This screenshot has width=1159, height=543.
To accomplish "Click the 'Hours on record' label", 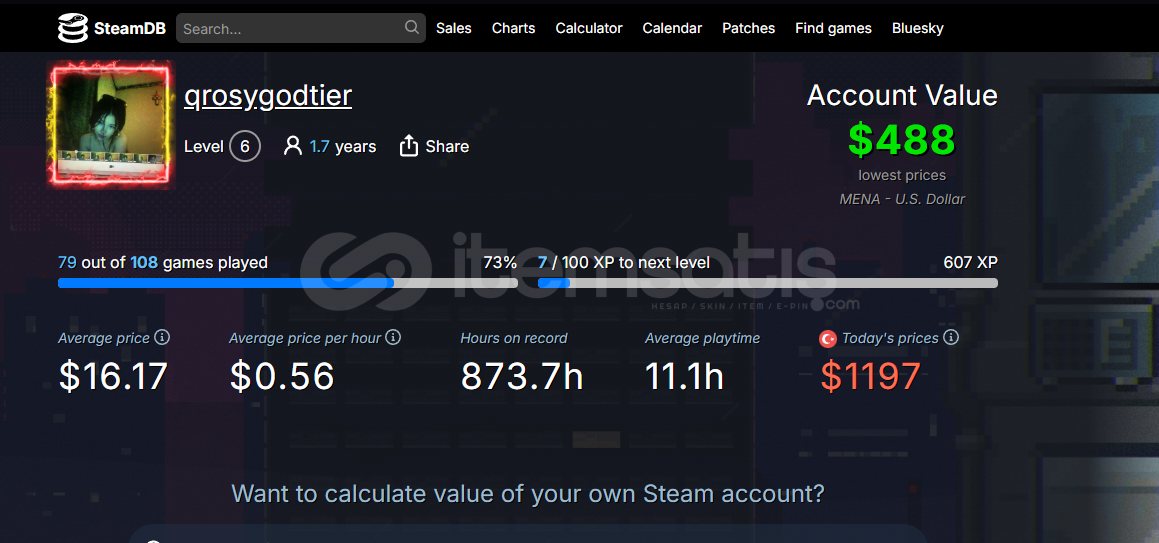I will click(x=514, y=338).
